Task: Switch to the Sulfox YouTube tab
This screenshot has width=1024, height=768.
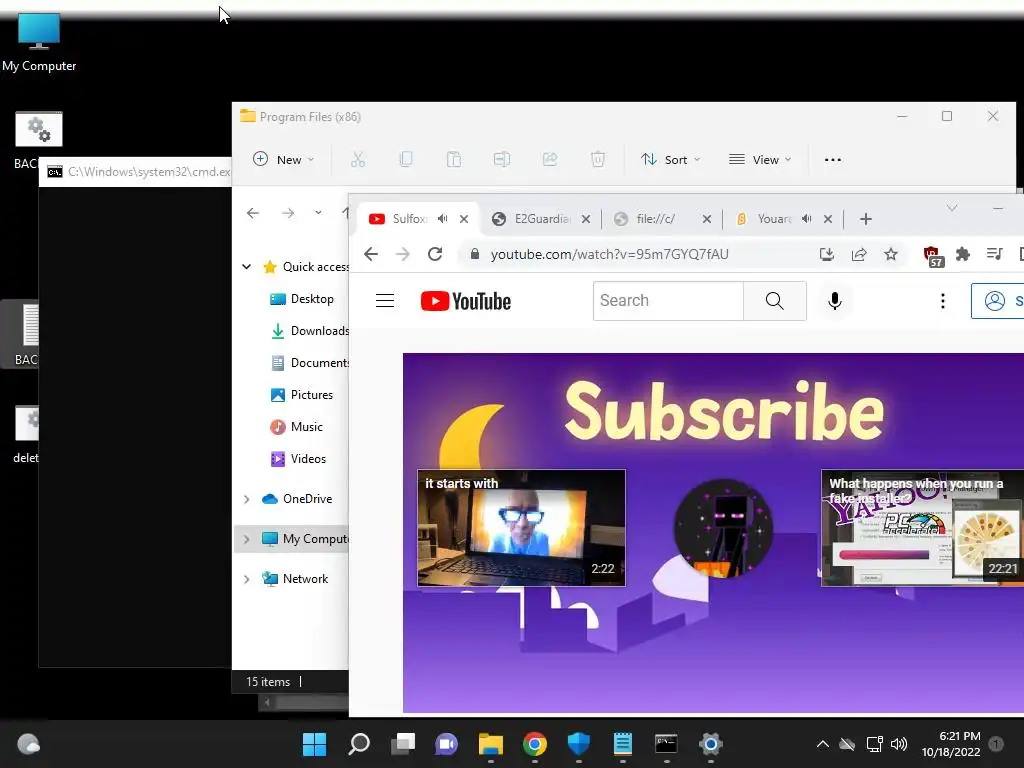Action: pos(417,219)
